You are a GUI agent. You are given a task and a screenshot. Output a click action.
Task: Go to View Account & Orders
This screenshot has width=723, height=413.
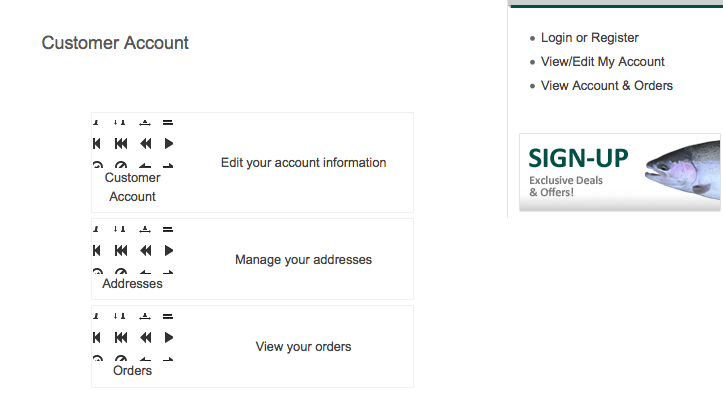606,86
